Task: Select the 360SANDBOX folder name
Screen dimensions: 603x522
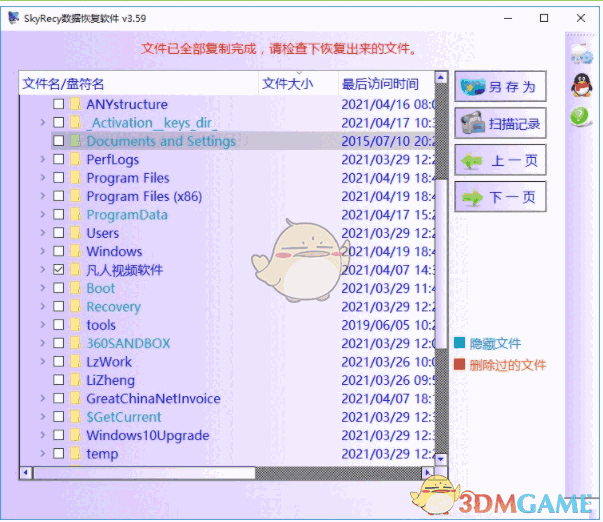Action: click(128, 343)
